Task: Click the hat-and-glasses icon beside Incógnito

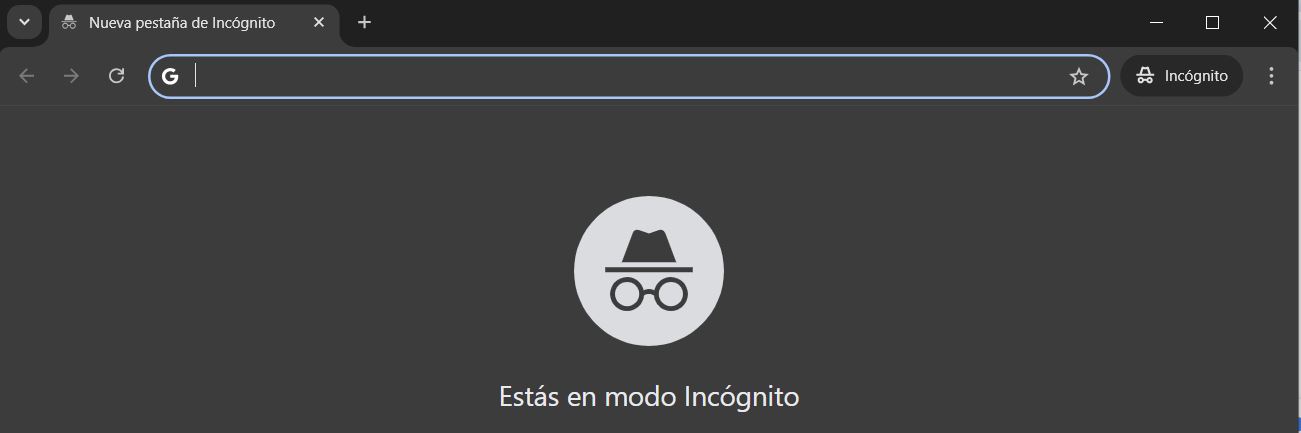Action: click(x=1146, y=76)
